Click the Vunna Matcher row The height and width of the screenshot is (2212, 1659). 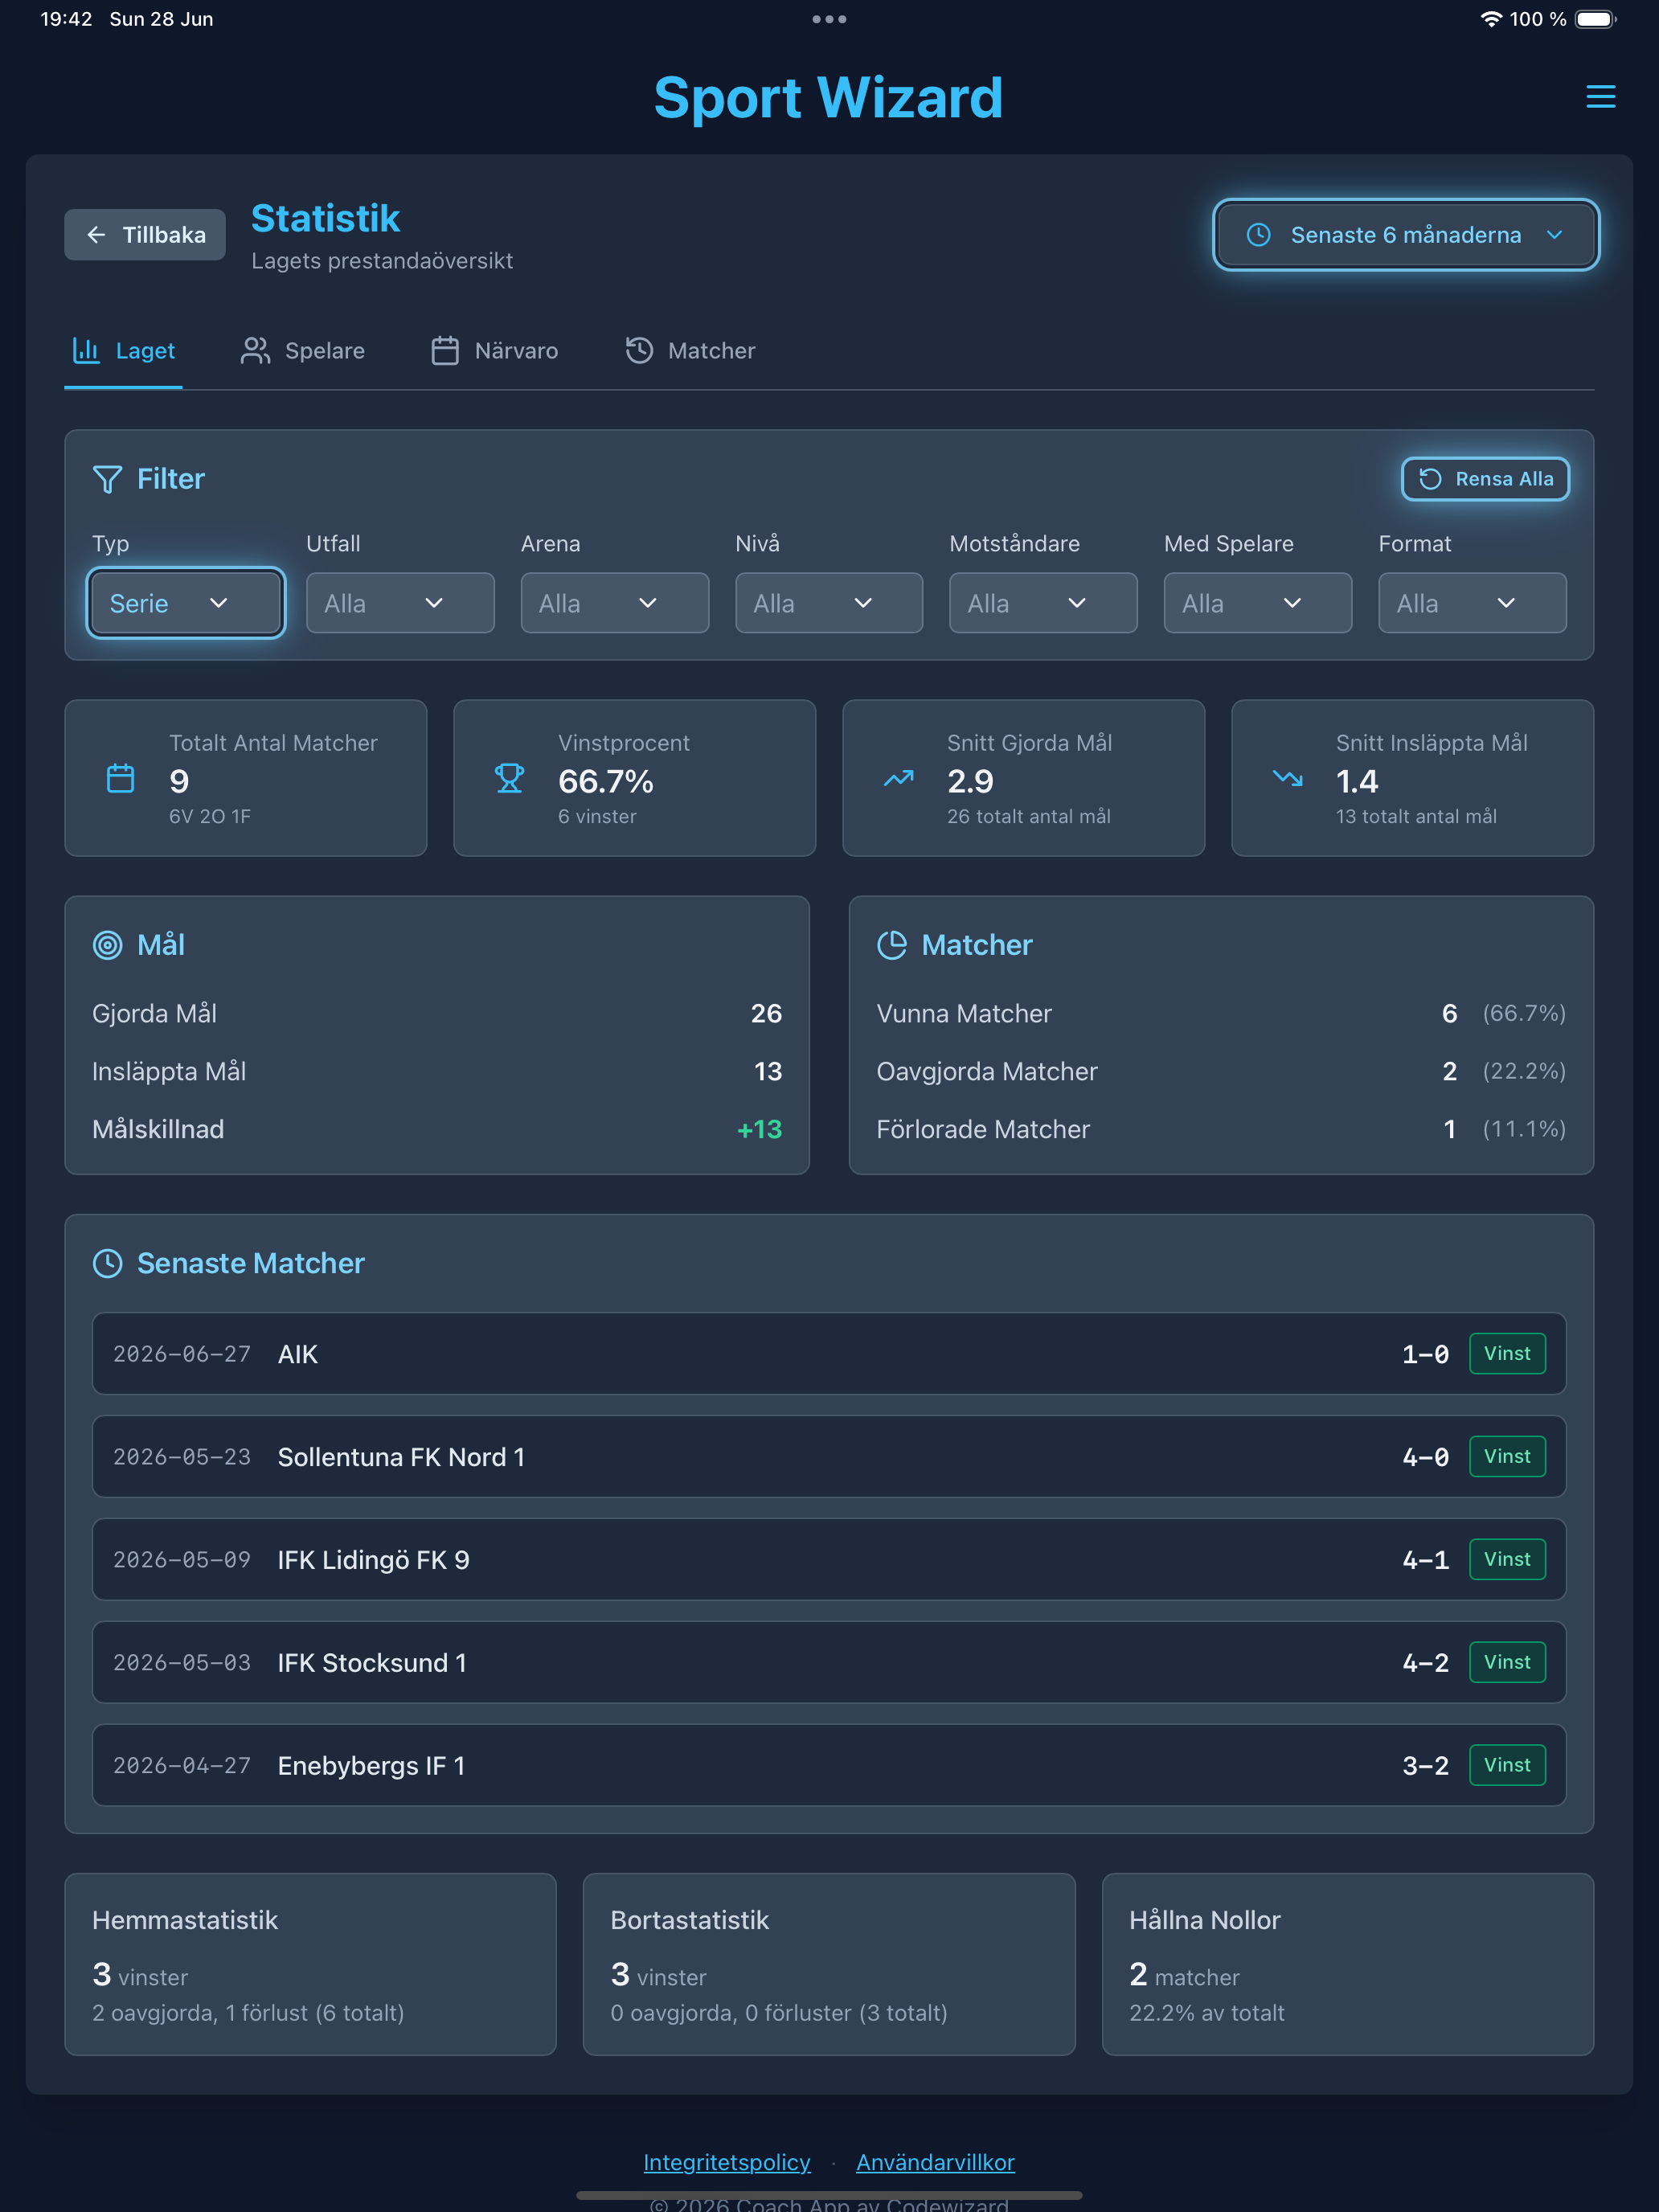click(1221, 1013)
